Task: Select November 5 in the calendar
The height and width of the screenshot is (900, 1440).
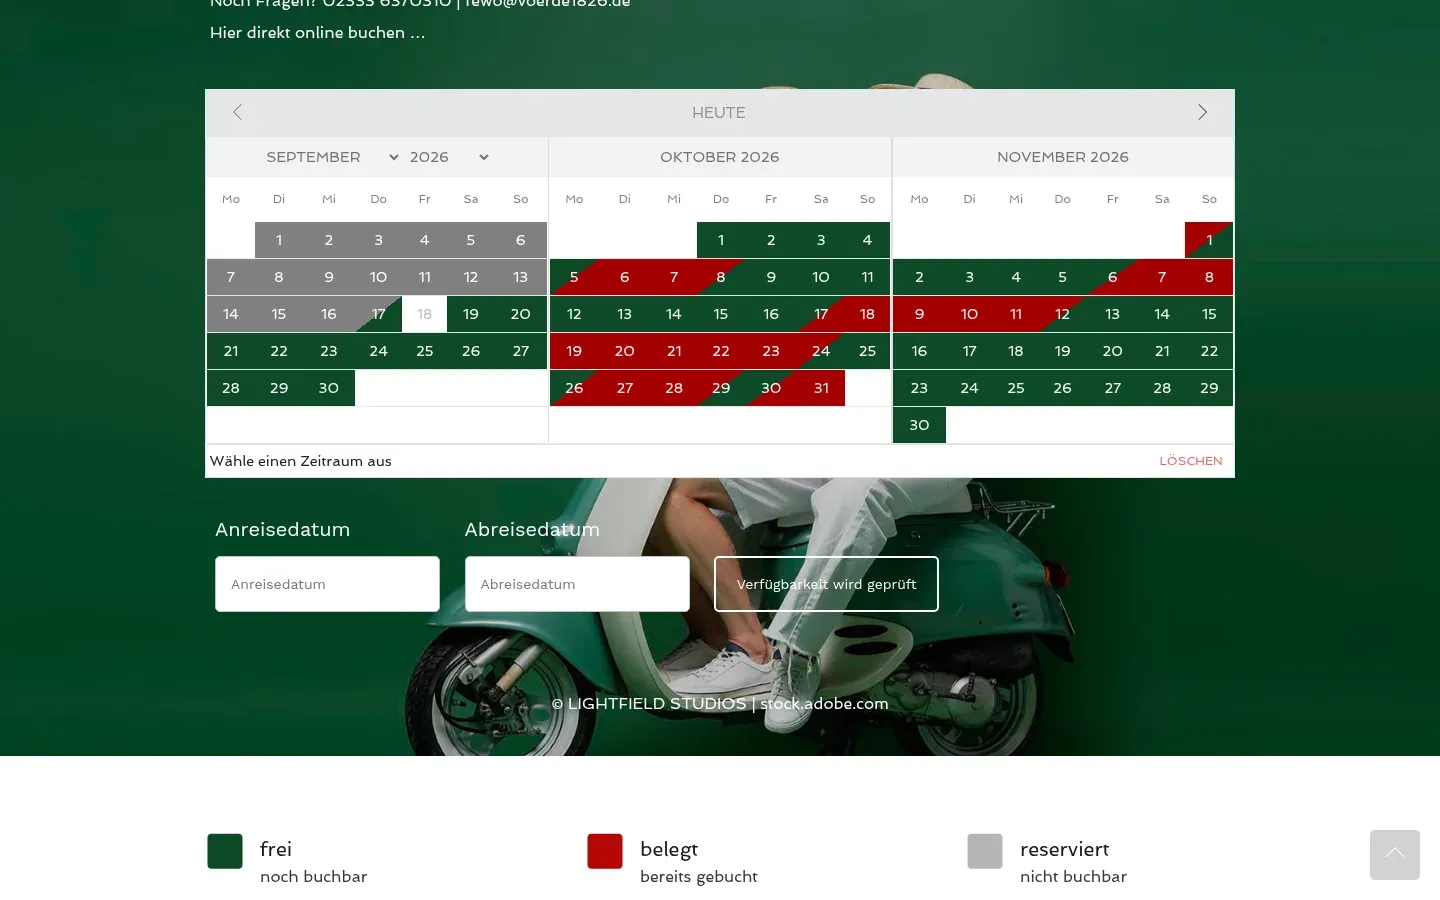Action: (x=1062, y=277)
